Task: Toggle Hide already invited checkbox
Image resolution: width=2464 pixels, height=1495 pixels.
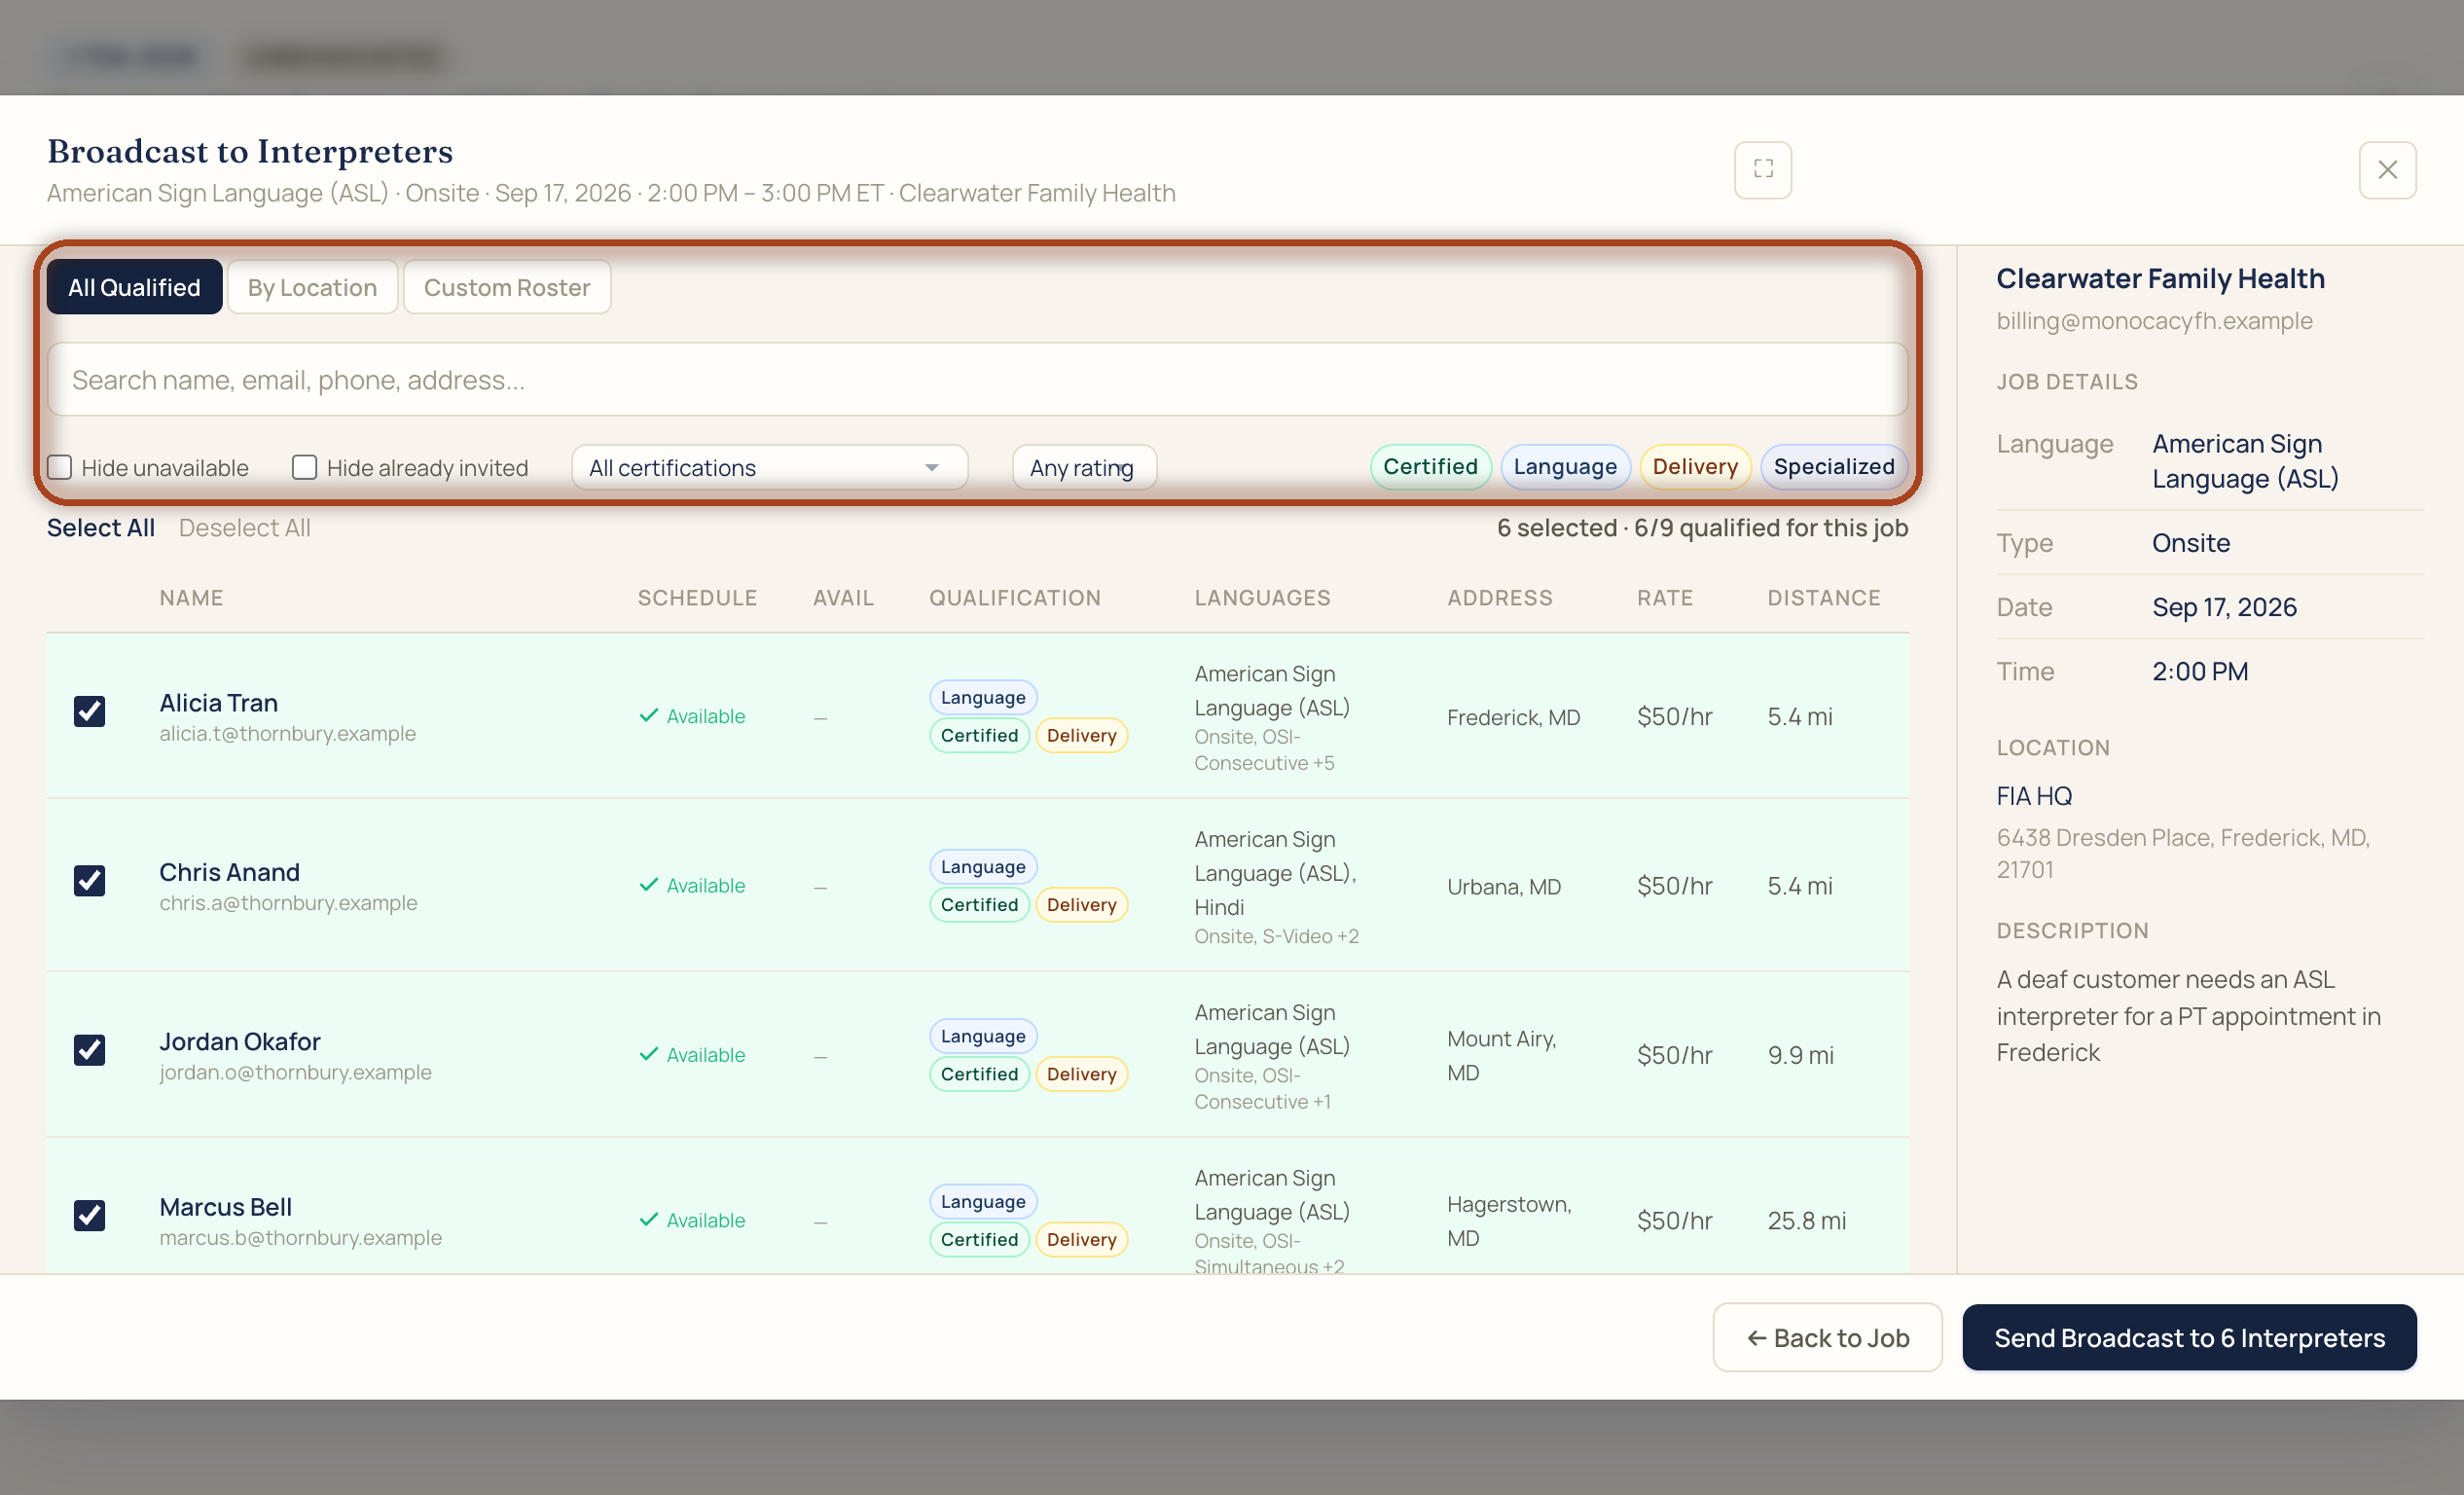Action: coord(304,467)
